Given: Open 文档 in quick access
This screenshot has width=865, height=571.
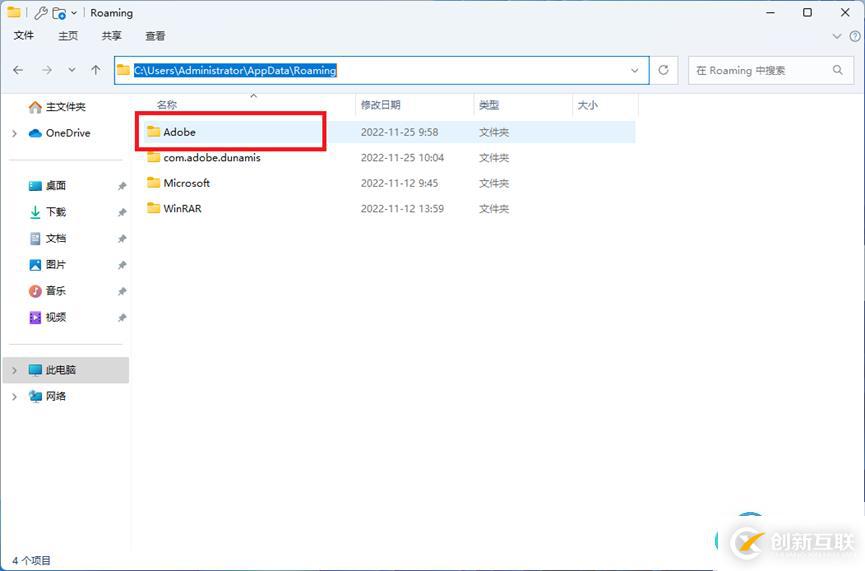Looking at the screenshot, I should click(55, 238).
